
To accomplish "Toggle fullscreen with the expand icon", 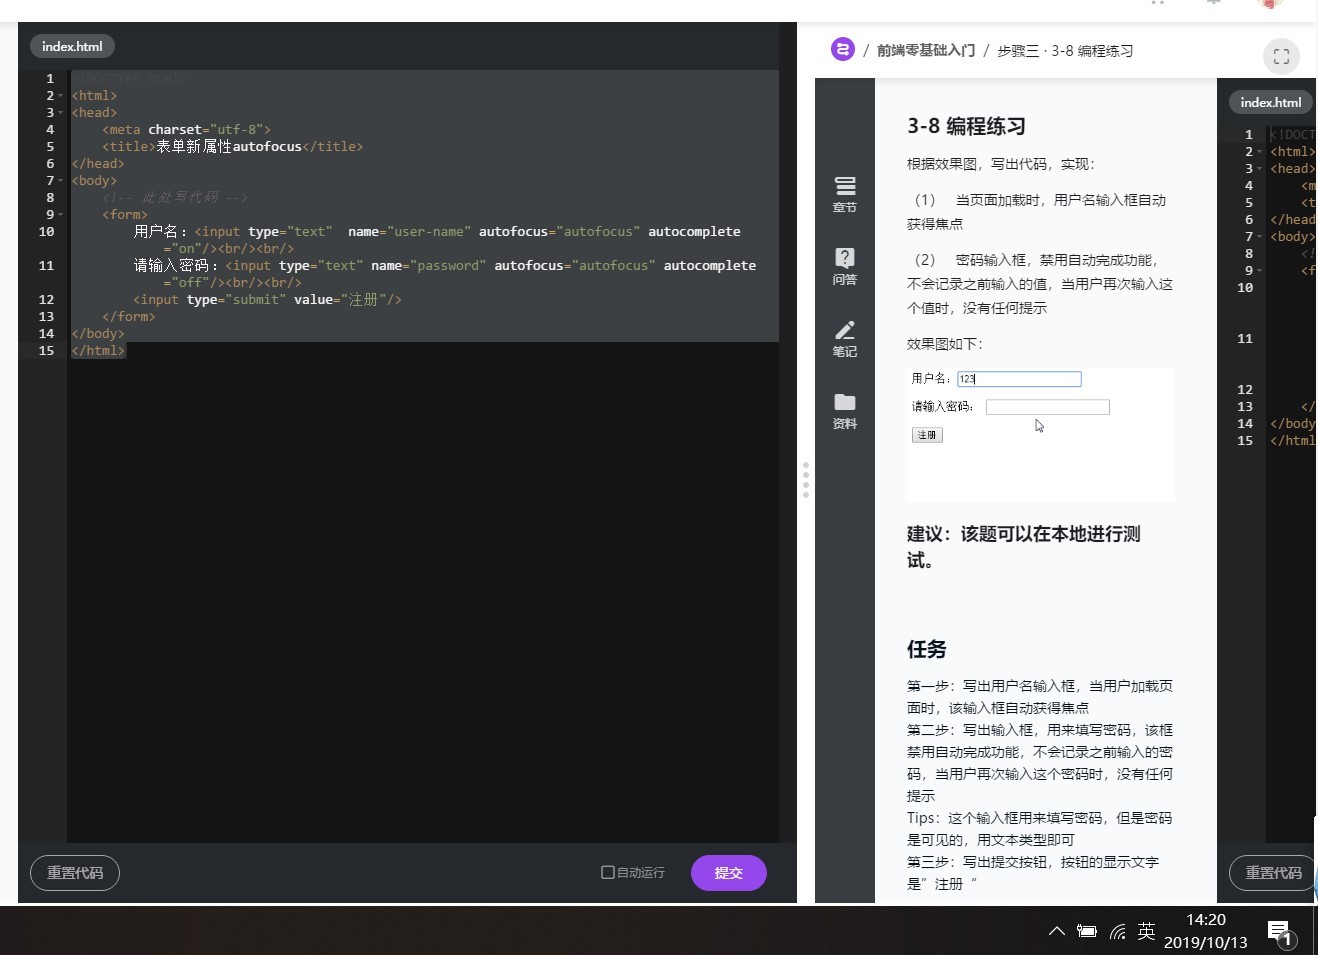I will [x=1282, y=56].
